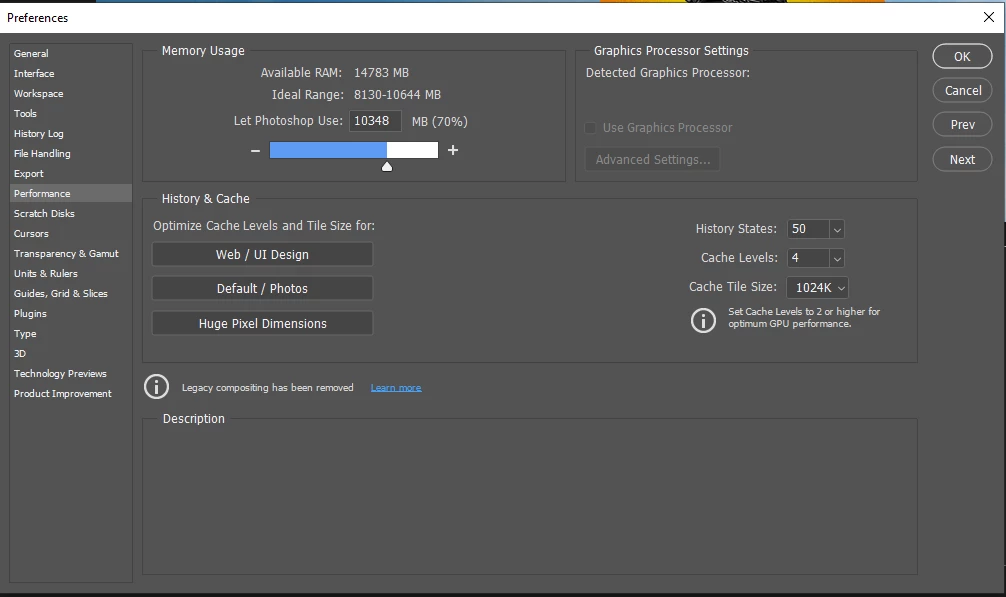
Task: Click info icon beside cache levels tip
Action: 703,320
